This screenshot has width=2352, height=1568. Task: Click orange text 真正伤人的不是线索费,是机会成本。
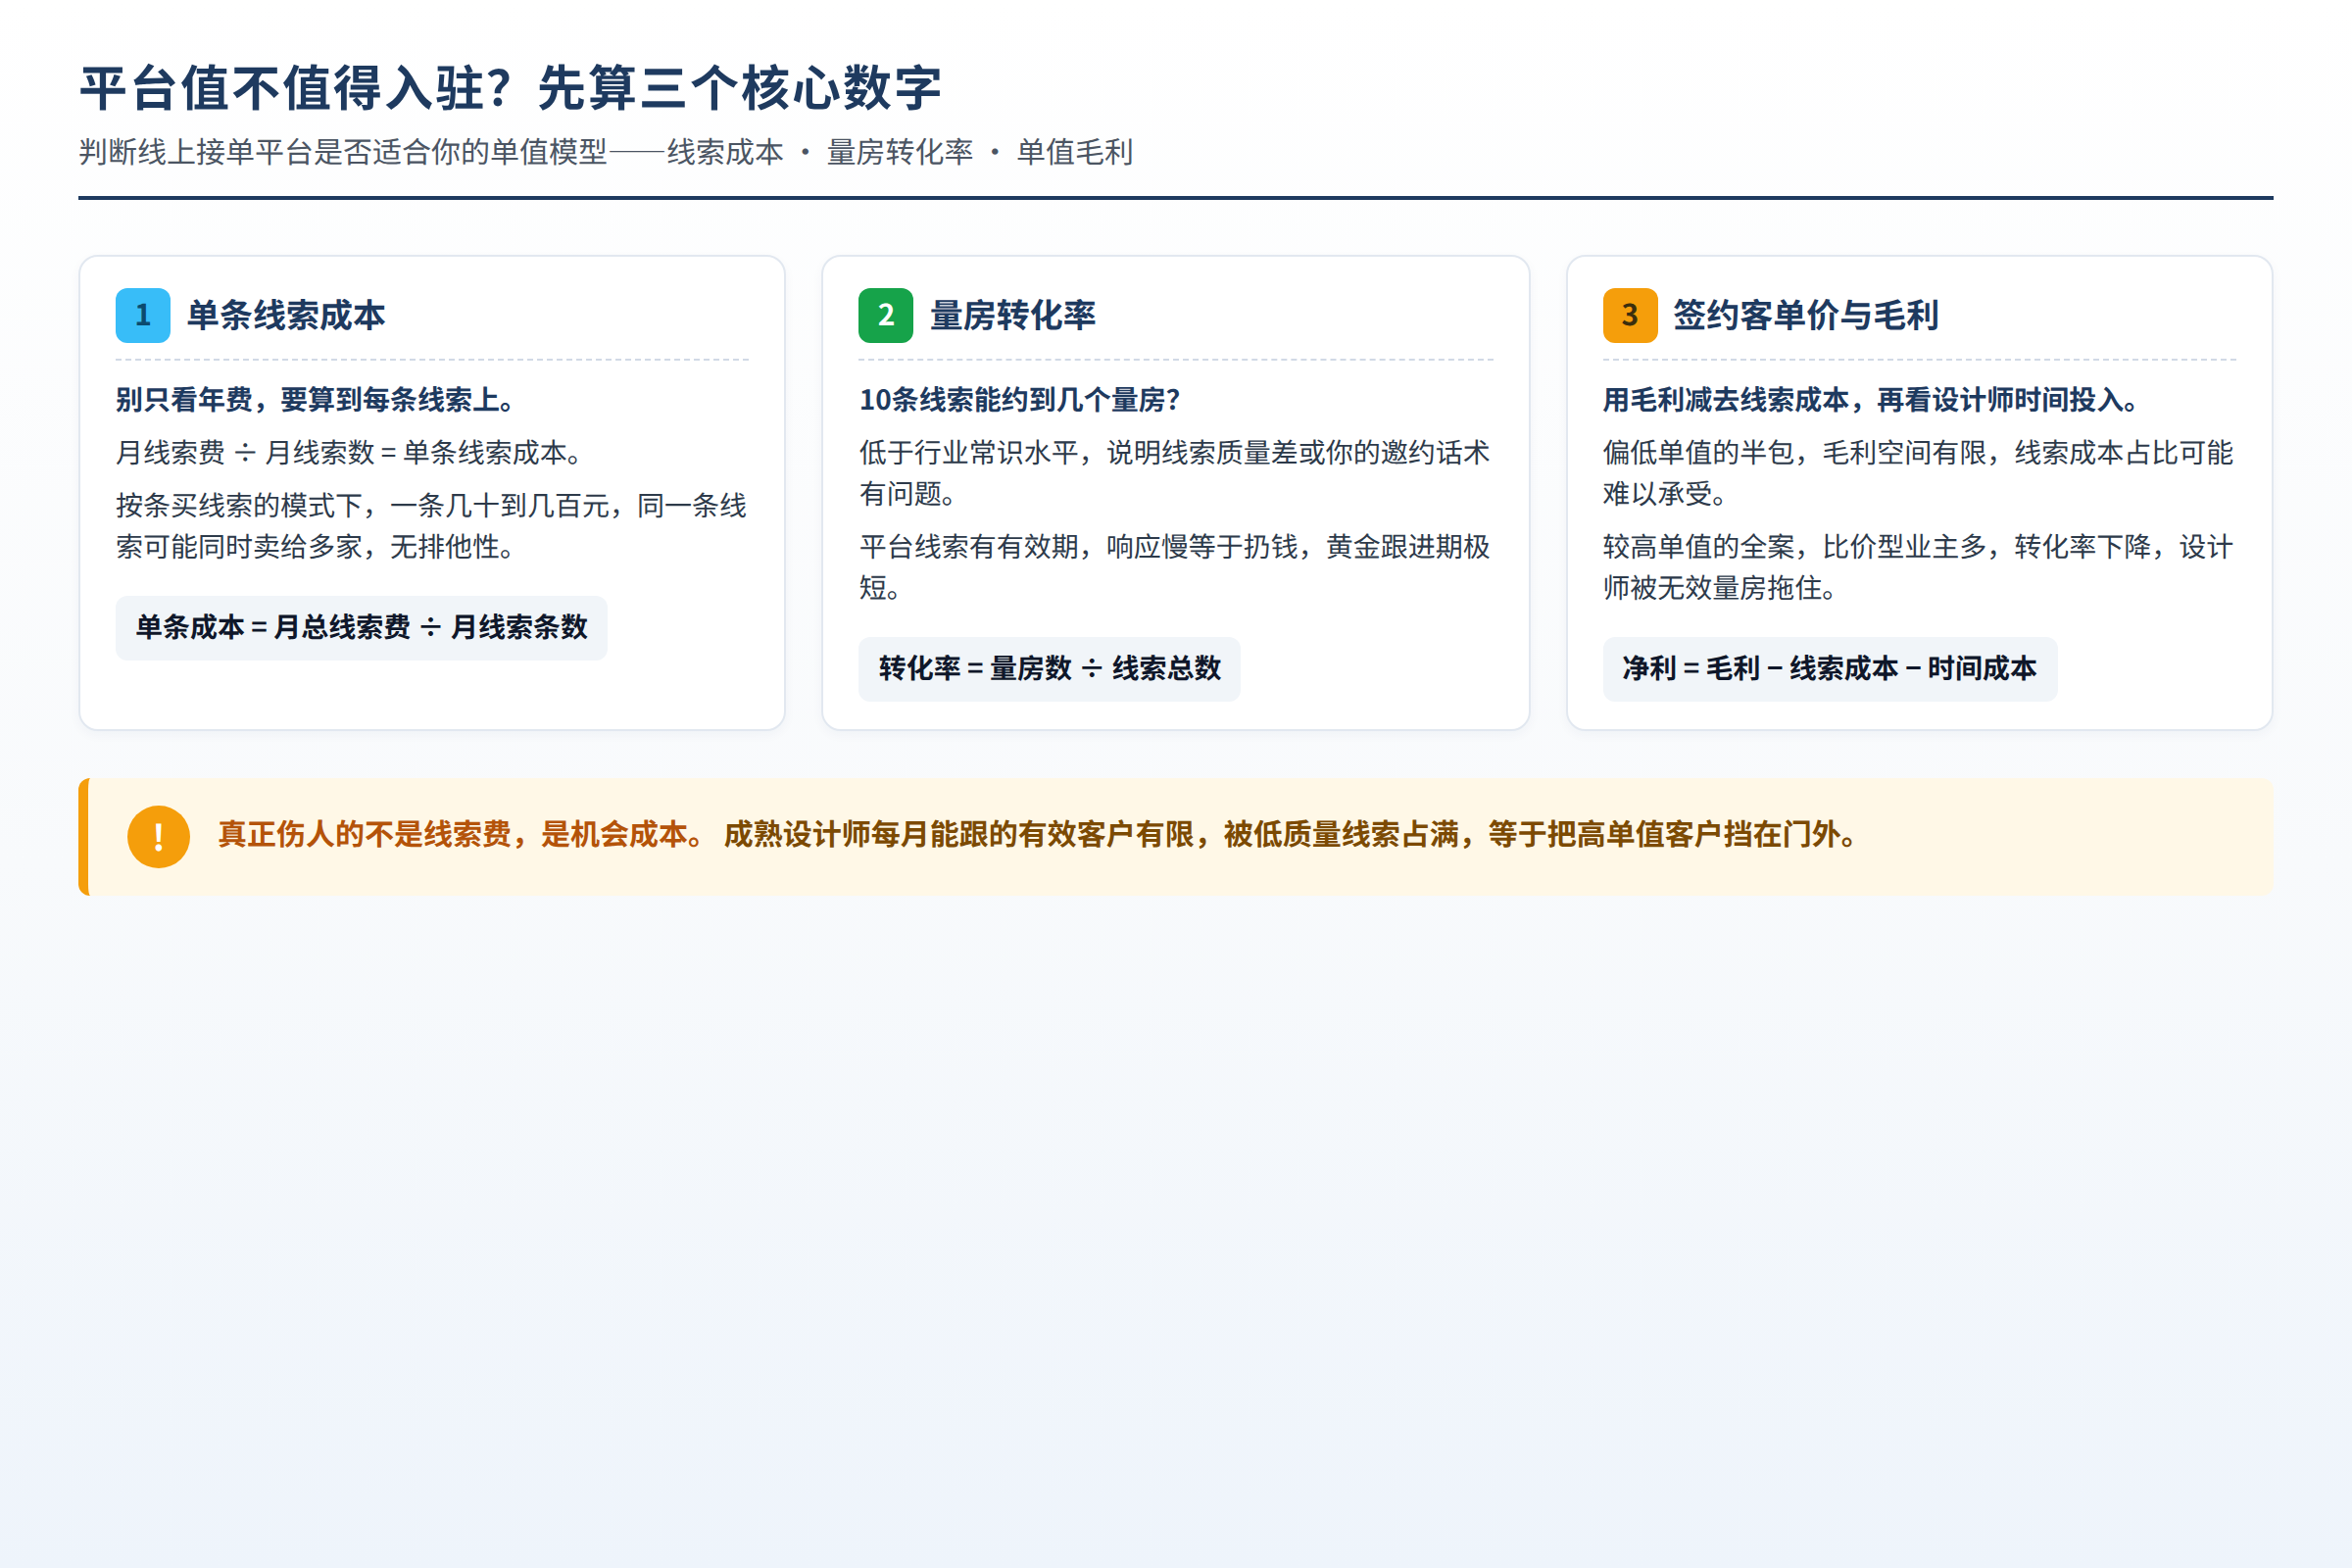462,835
